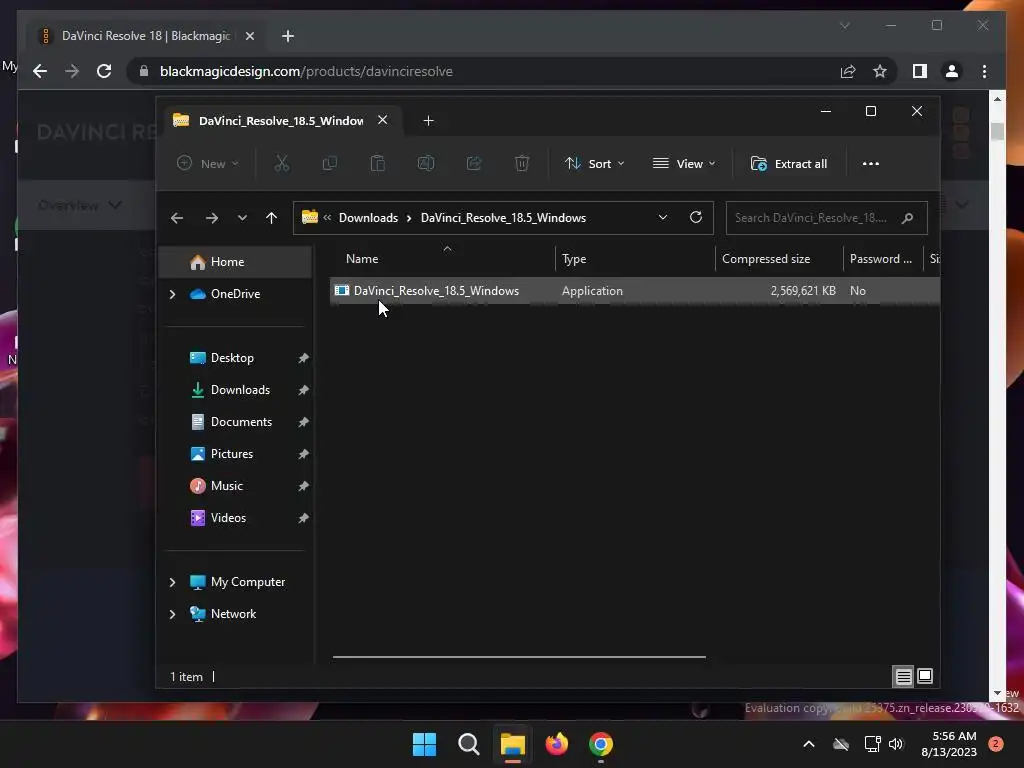The height and width of the screenshot is (768, 1024).
Task: Bookmark this page with the star icon
Action: (880, 71)
